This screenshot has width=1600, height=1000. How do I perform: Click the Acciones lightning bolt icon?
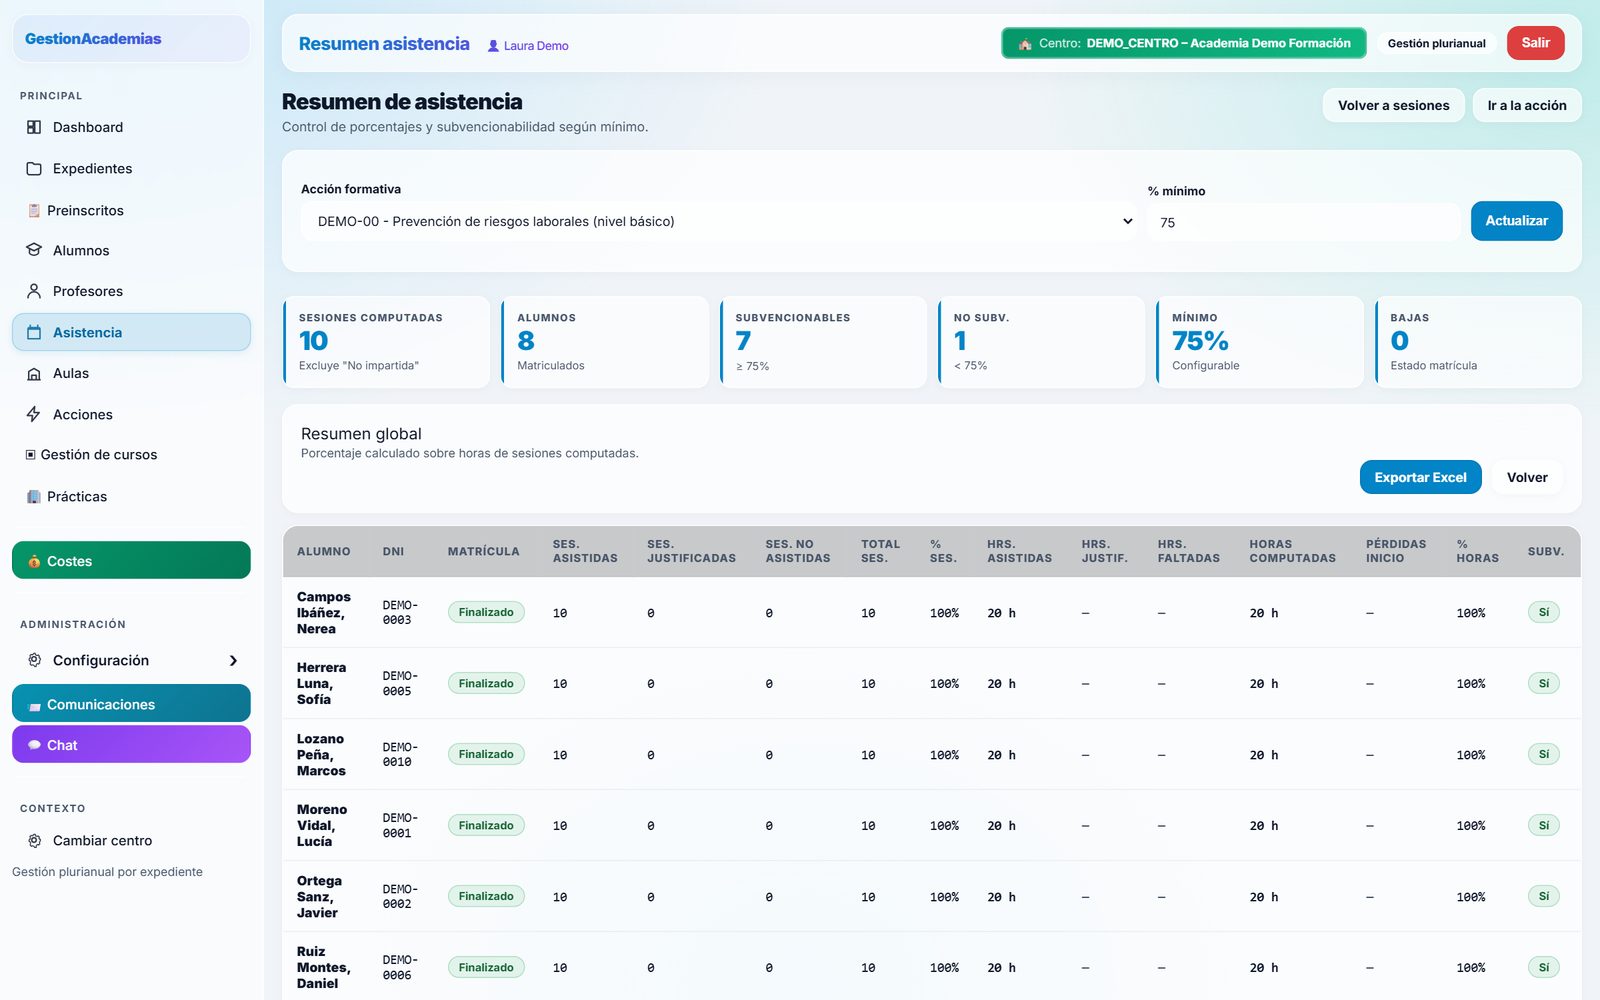34,414
